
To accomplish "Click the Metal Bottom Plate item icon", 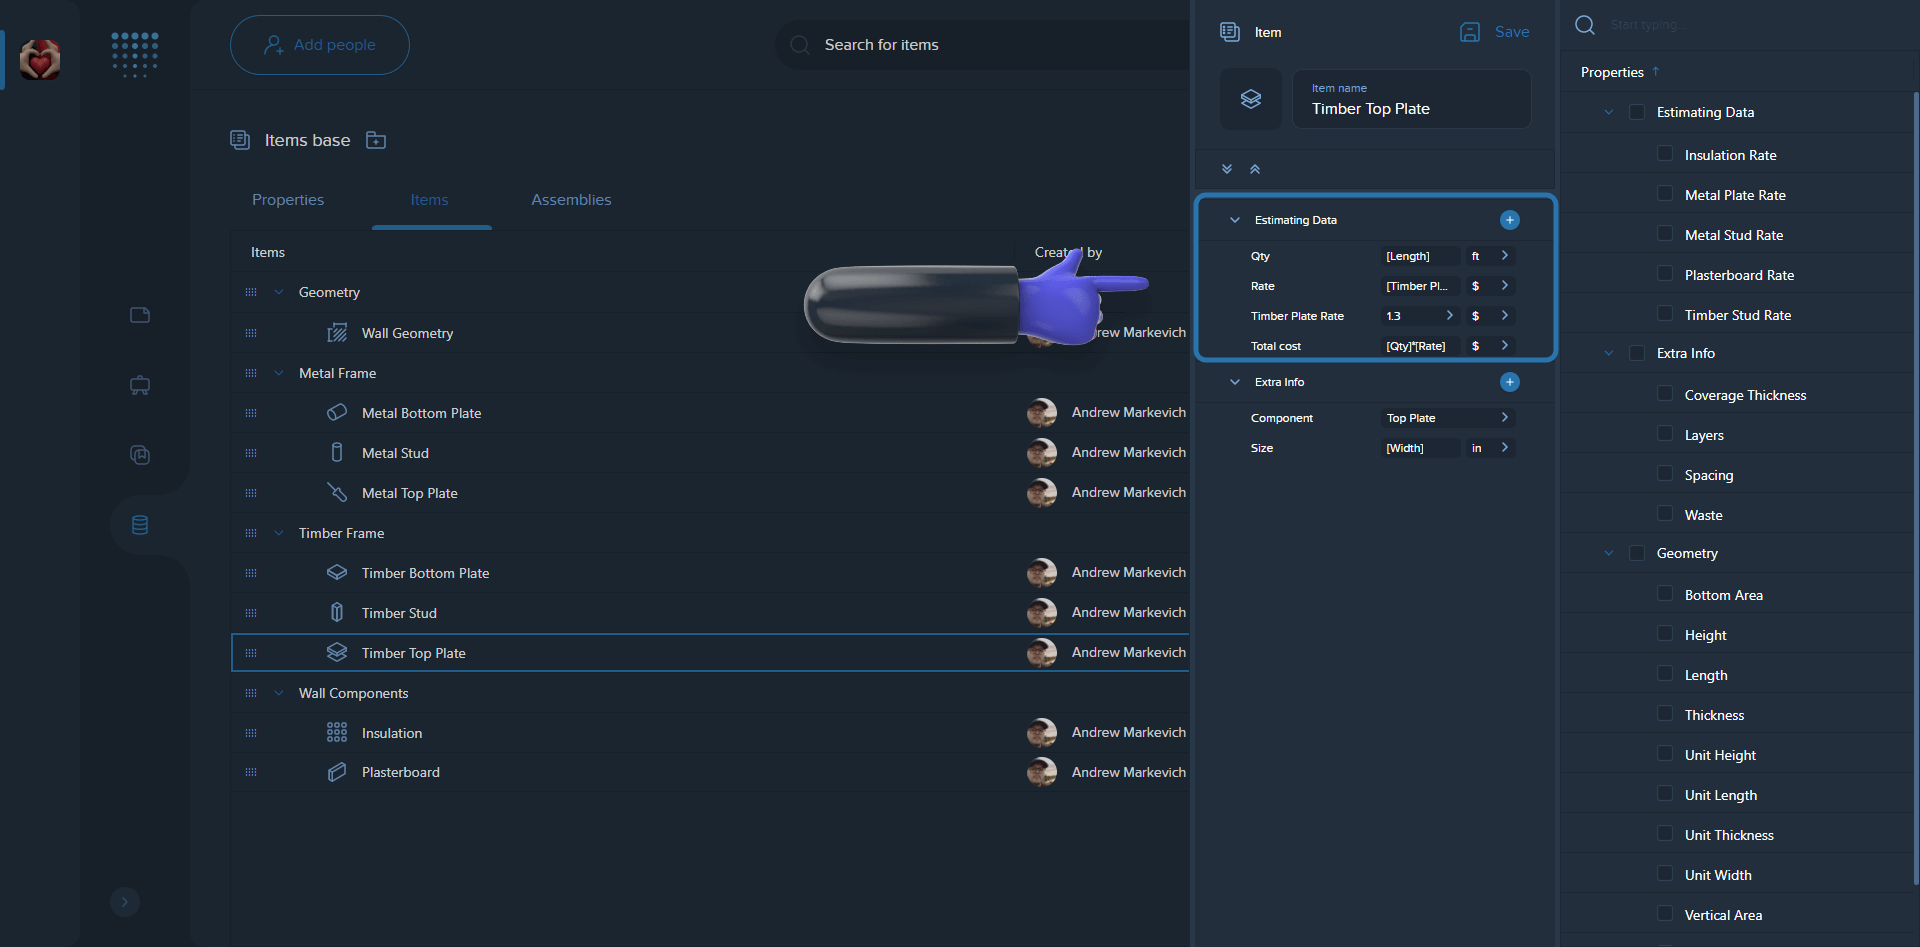I will pos(337,412).
